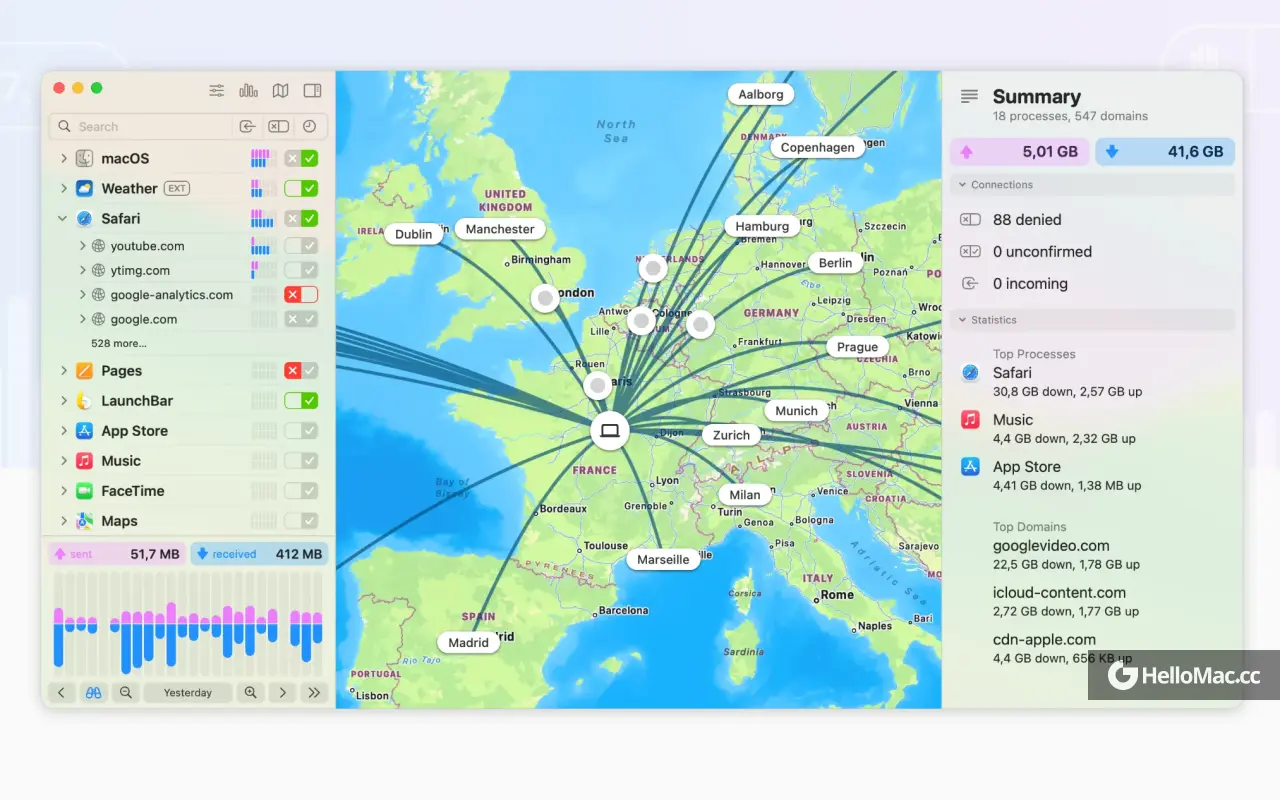Toggle the Weather rule switch

[301, 188]
